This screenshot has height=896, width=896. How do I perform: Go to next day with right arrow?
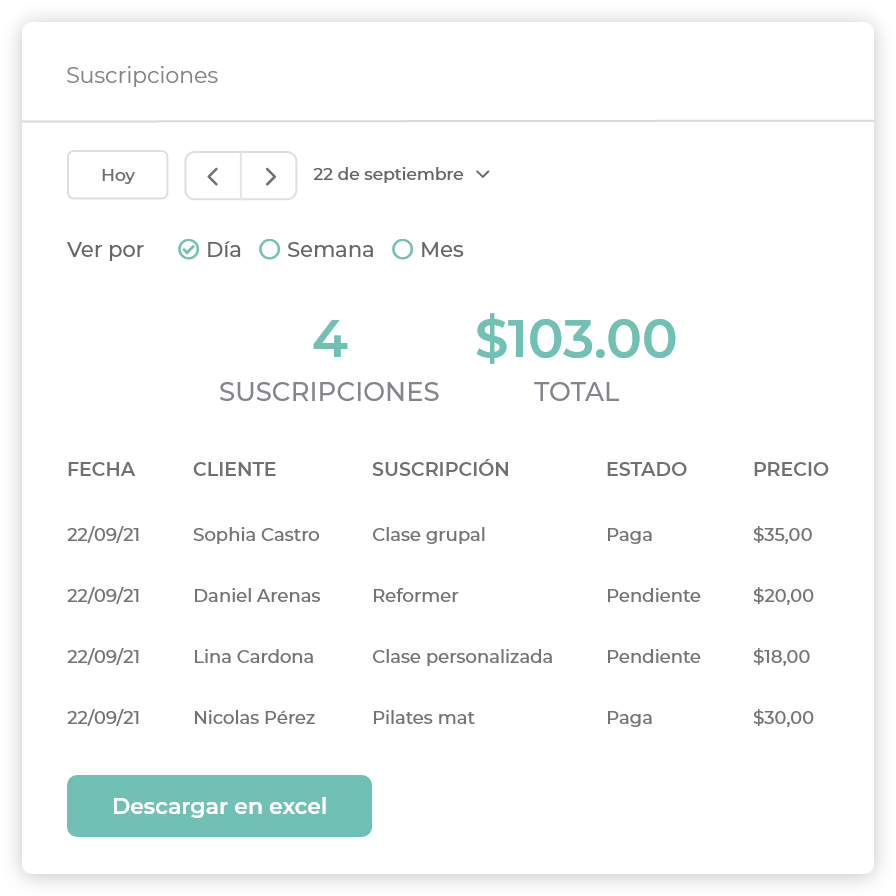270,176
